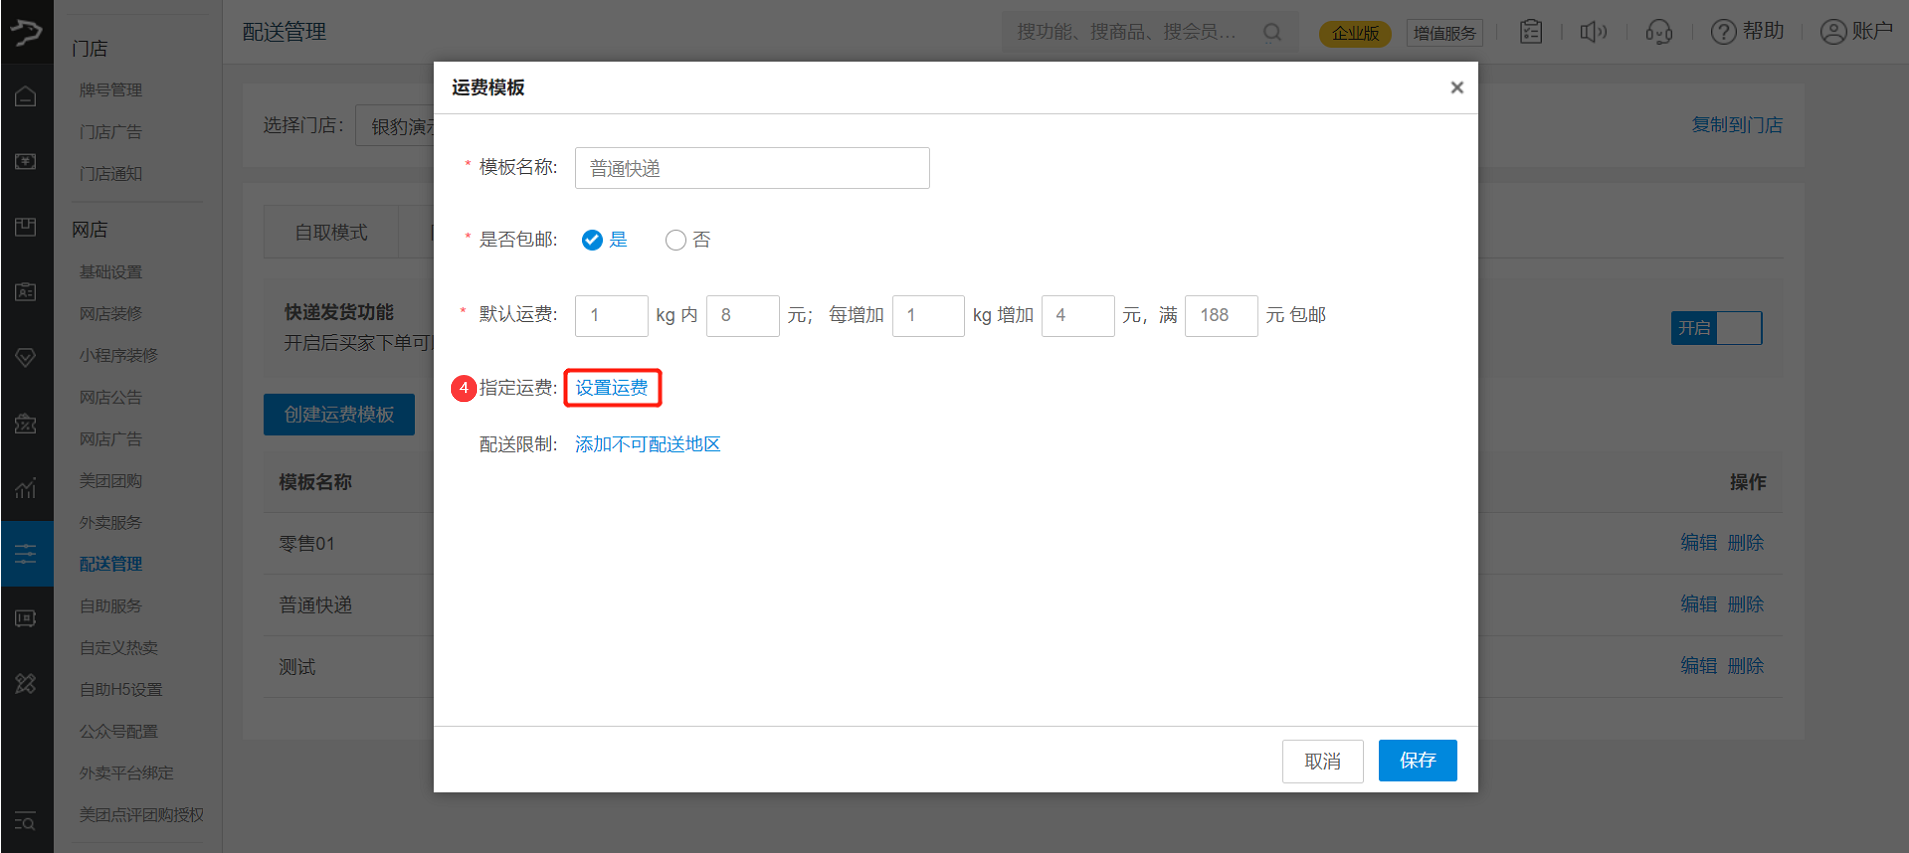Open the diamond marketing icon in sidebar
Image resolution: width=1909 pixels, height=853 pixels.
[26, 357]
